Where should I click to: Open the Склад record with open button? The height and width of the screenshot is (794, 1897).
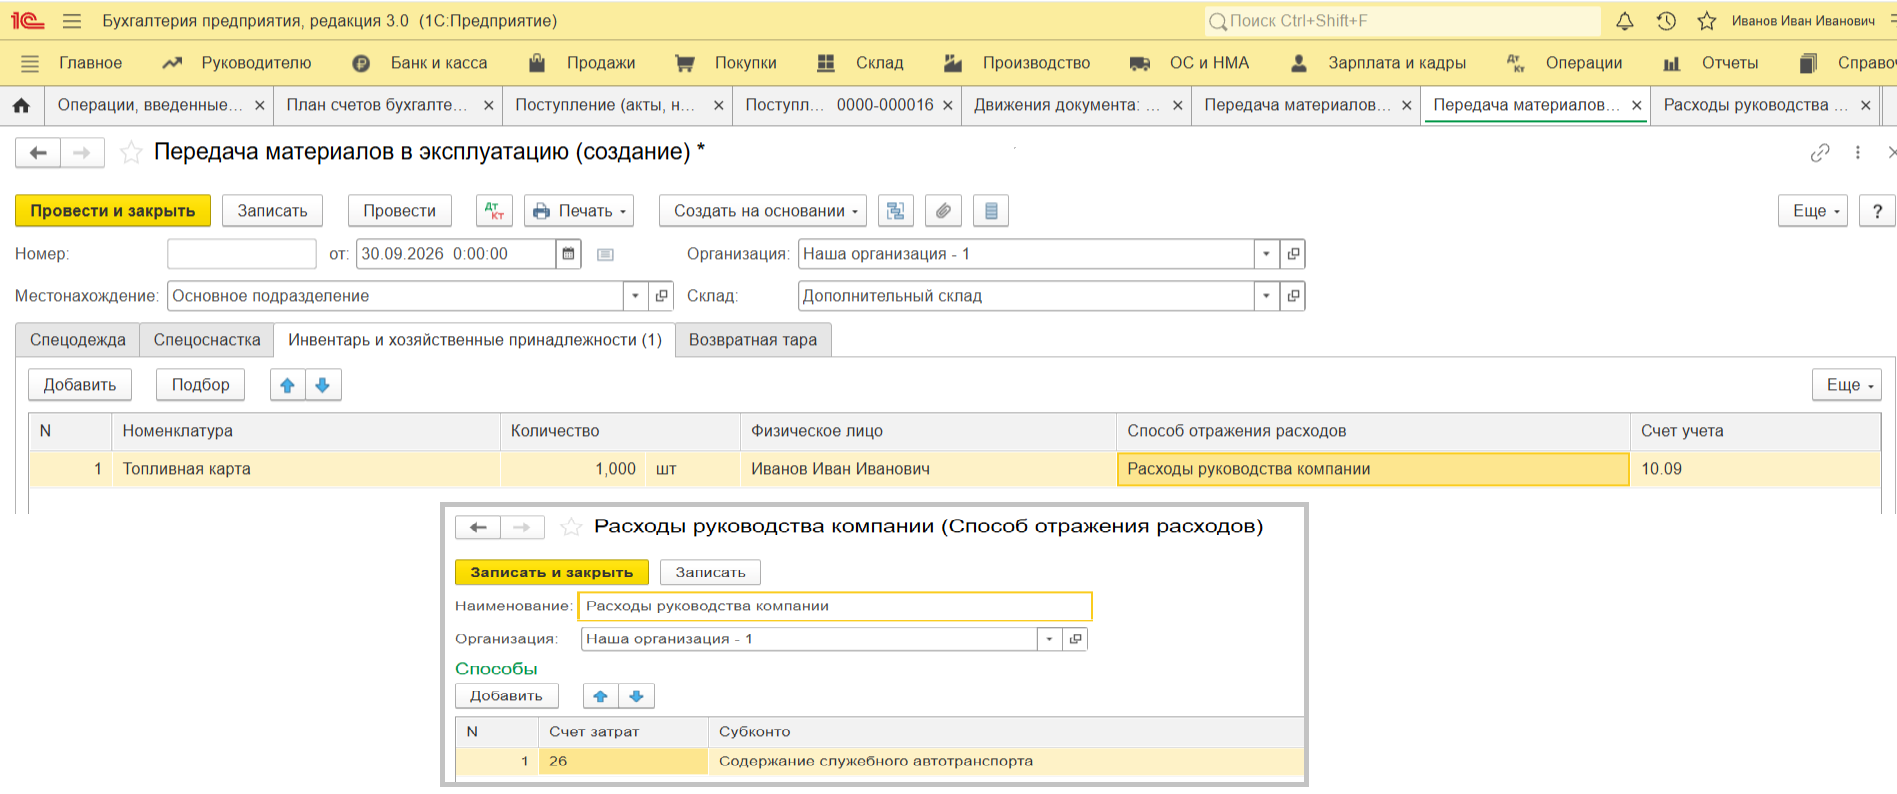1293,296
